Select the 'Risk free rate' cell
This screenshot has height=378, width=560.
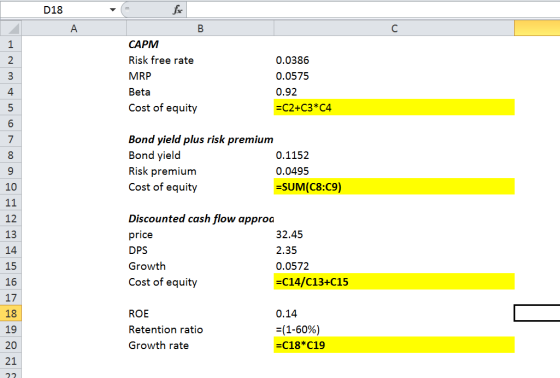click(200, 60)
